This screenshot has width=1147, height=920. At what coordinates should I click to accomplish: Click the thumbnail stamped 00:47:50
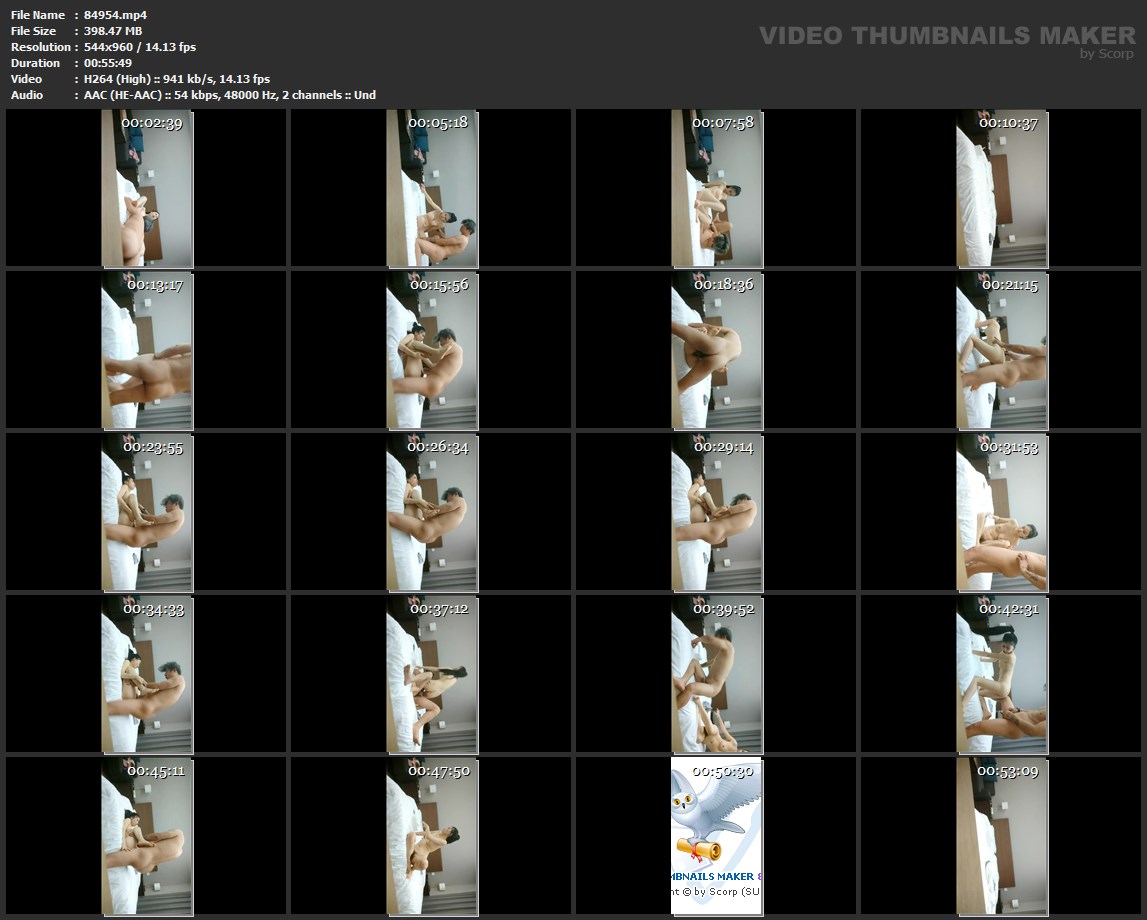432,835
